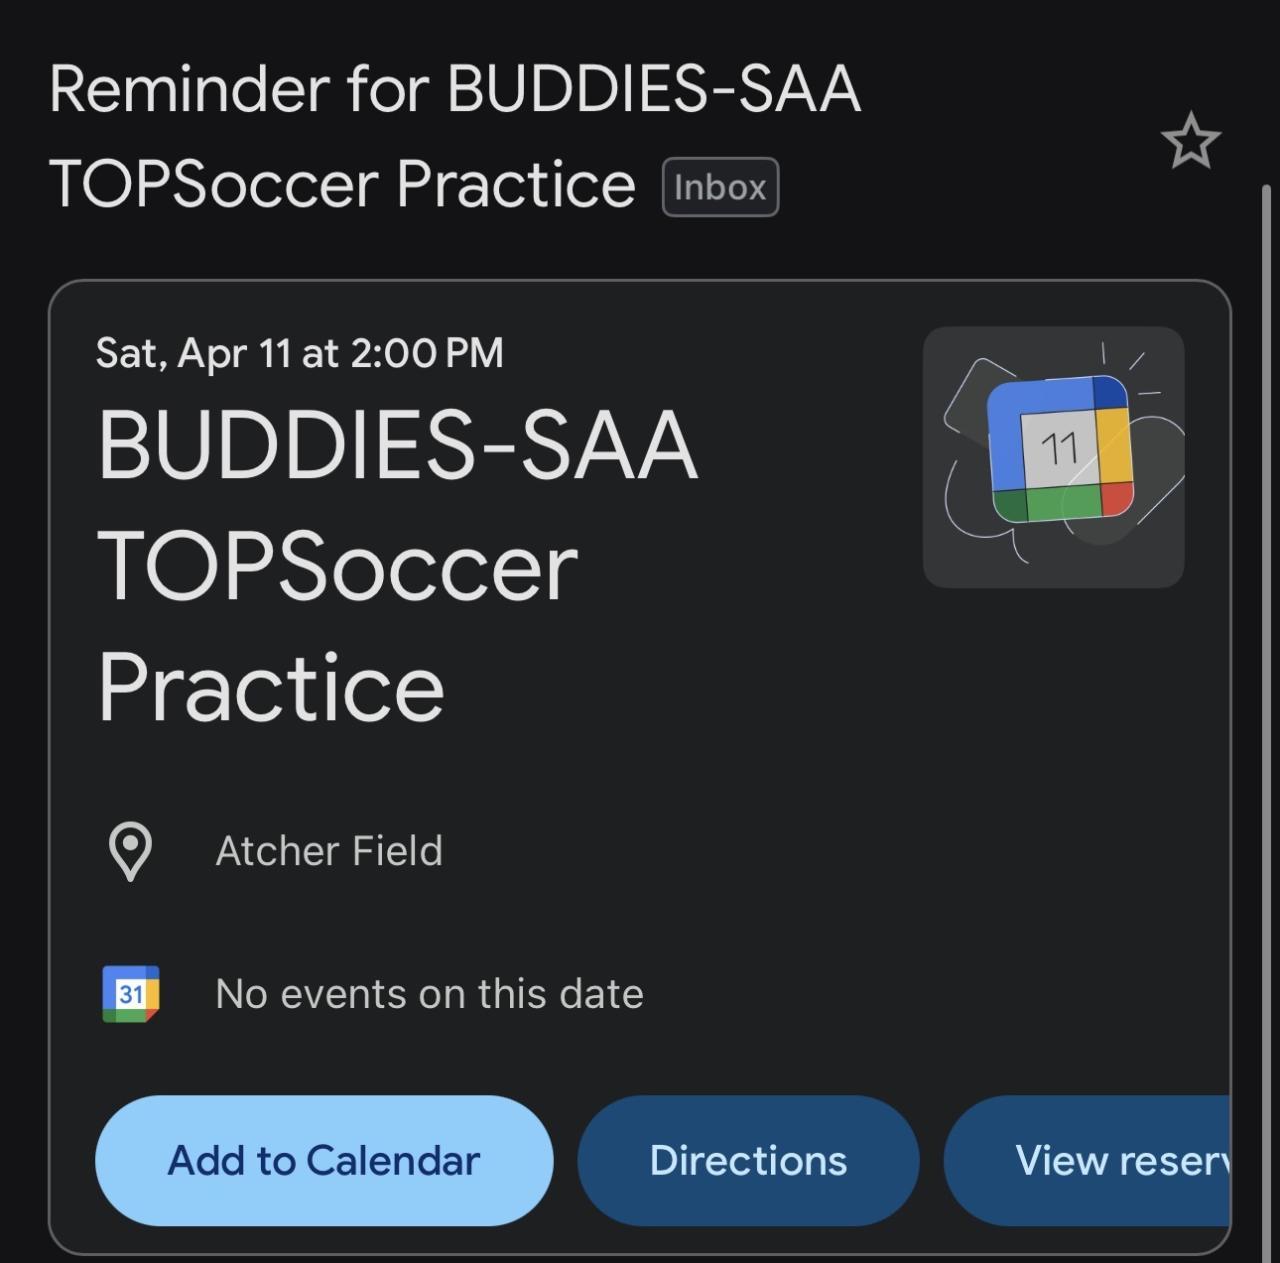Star this reminder email
The image size is (1280, 1263).
(1191, 141)
